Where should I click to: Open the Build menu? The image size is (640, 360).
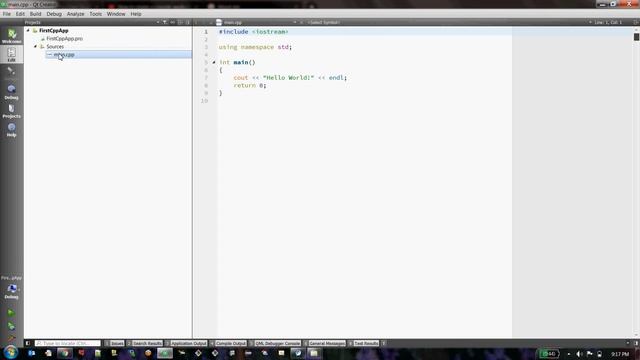[36, 14]
